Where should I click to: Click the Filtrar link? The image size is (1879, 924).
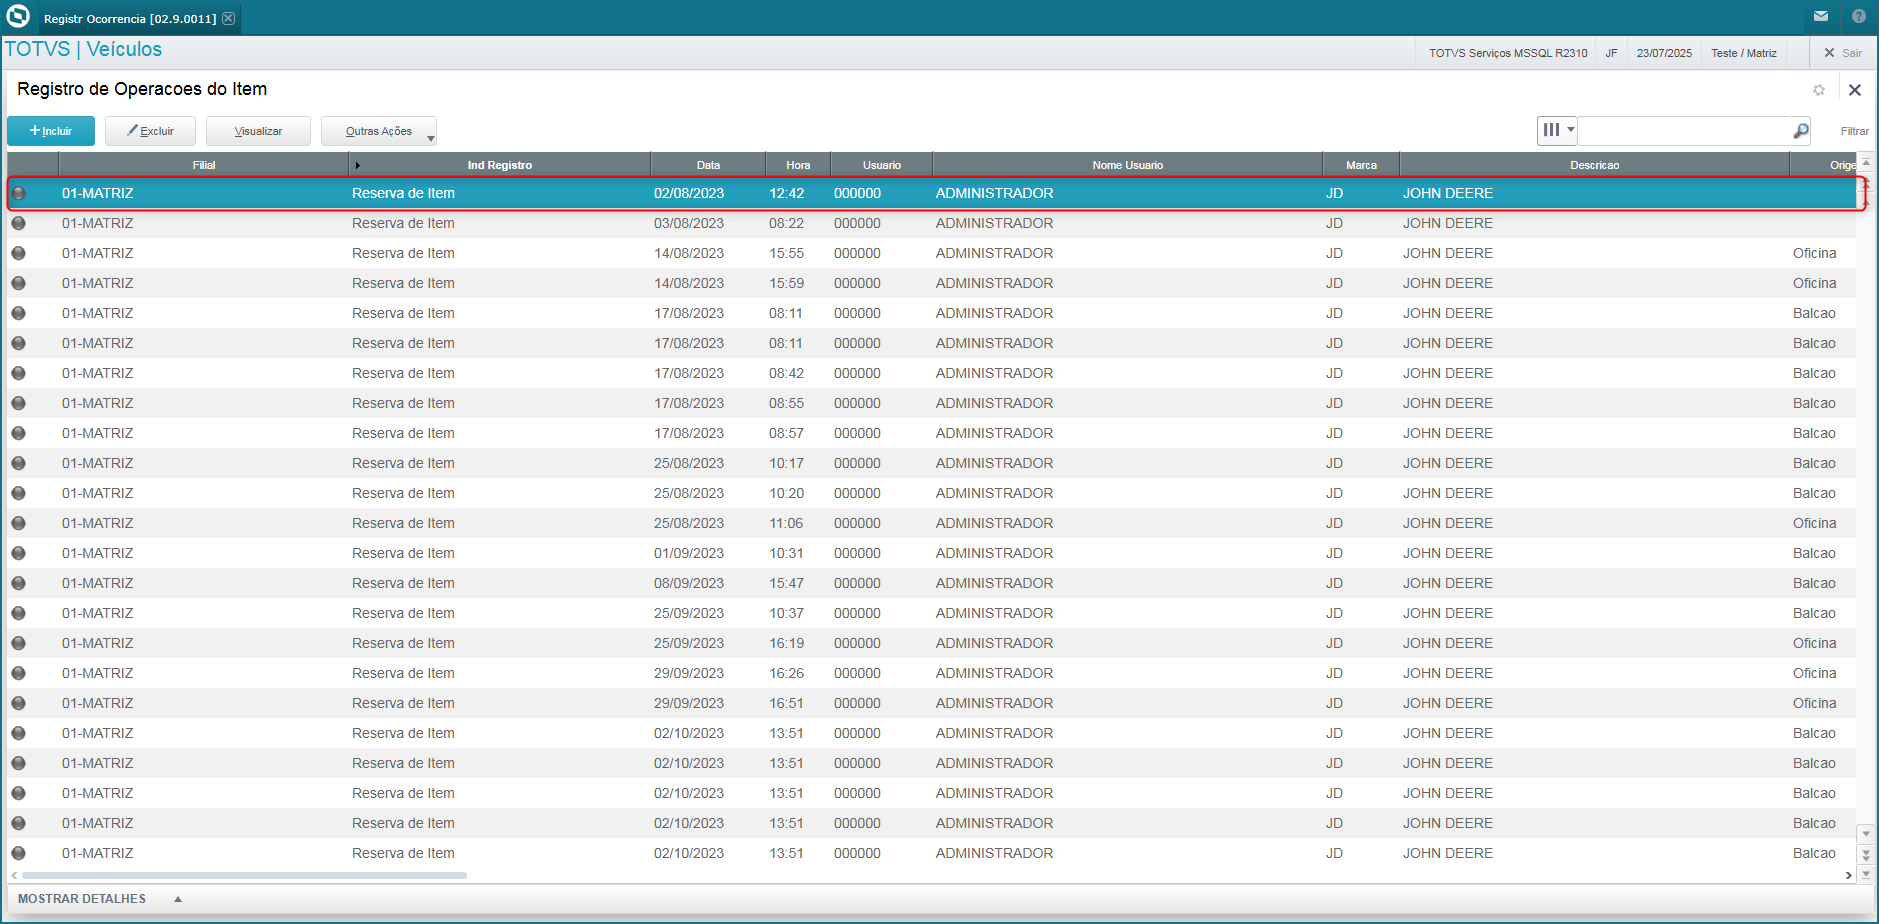point(1854,131)
